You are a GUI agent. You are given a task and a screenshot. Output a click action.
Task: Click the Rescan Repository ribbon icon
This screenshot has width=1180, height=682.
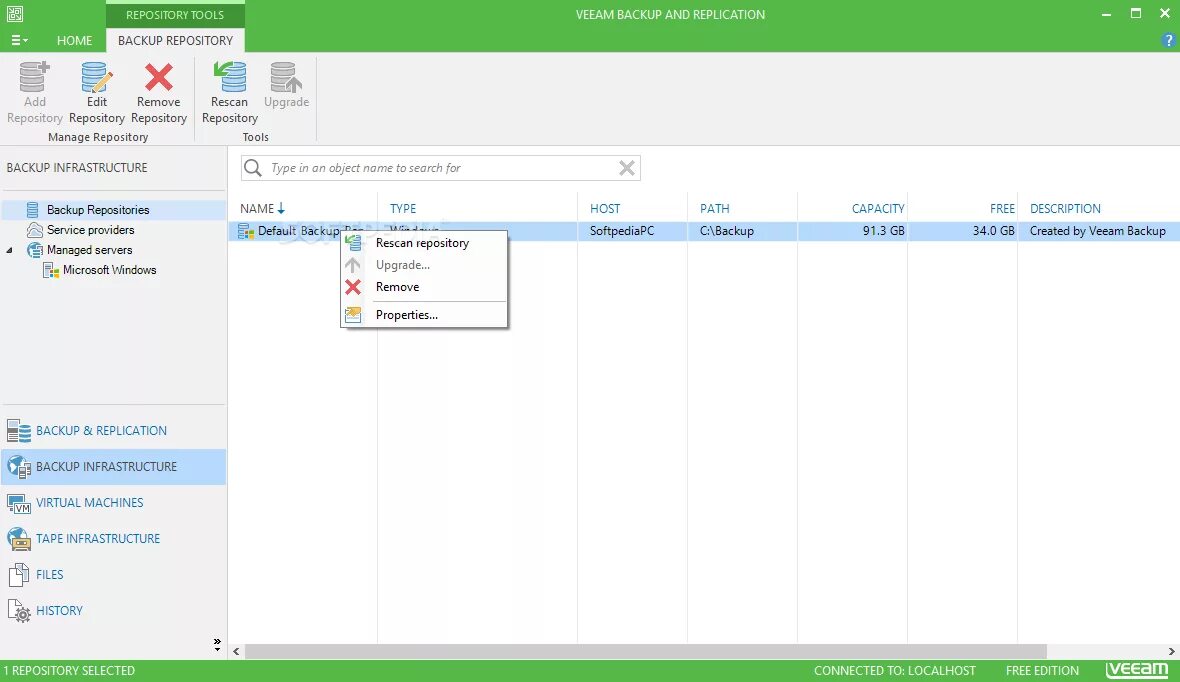click(230, 77)
